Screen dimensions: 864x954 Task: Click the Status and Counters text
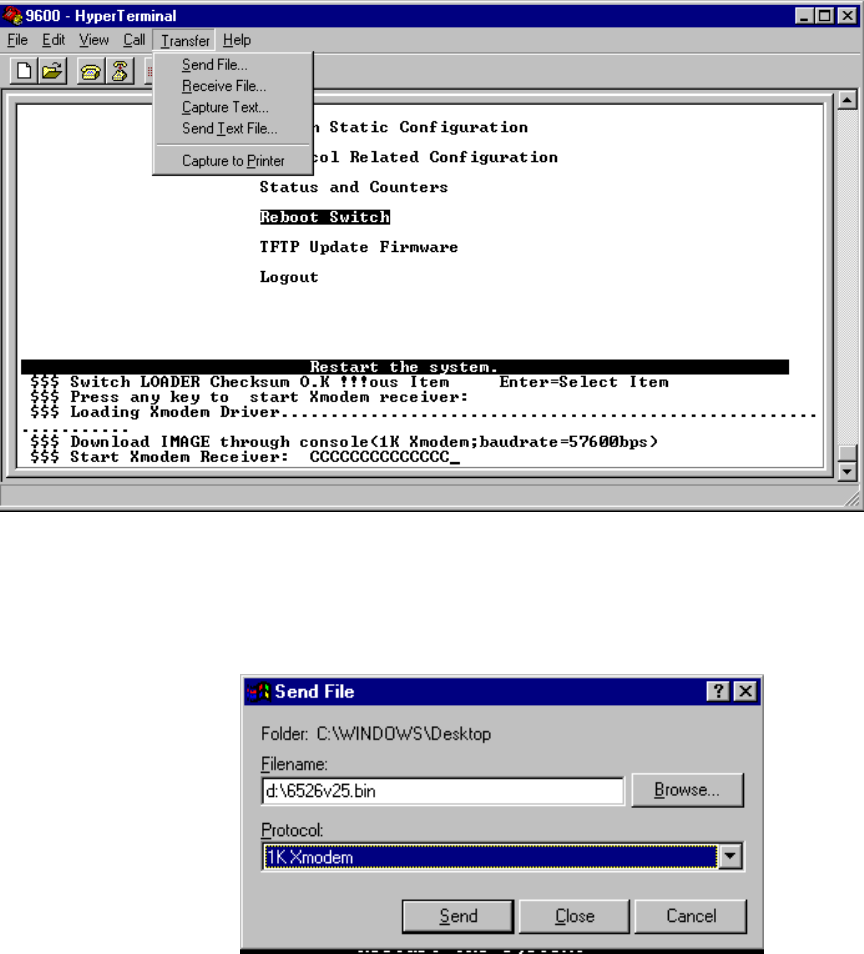tap(354, 187)
